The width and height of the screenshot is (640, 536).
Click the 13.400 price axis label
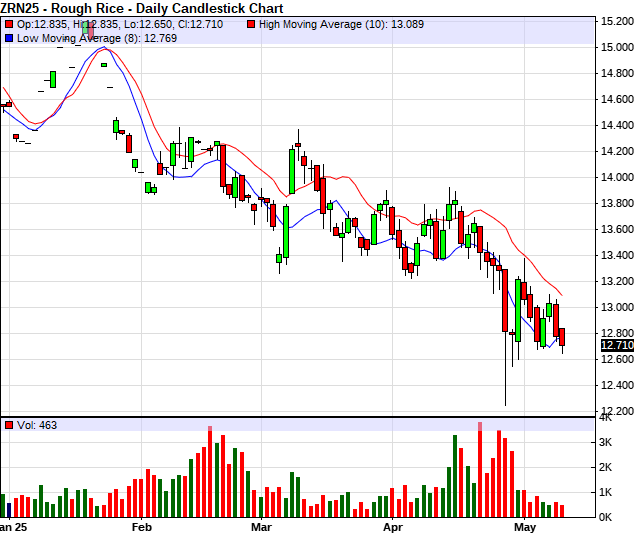point(617,255)
